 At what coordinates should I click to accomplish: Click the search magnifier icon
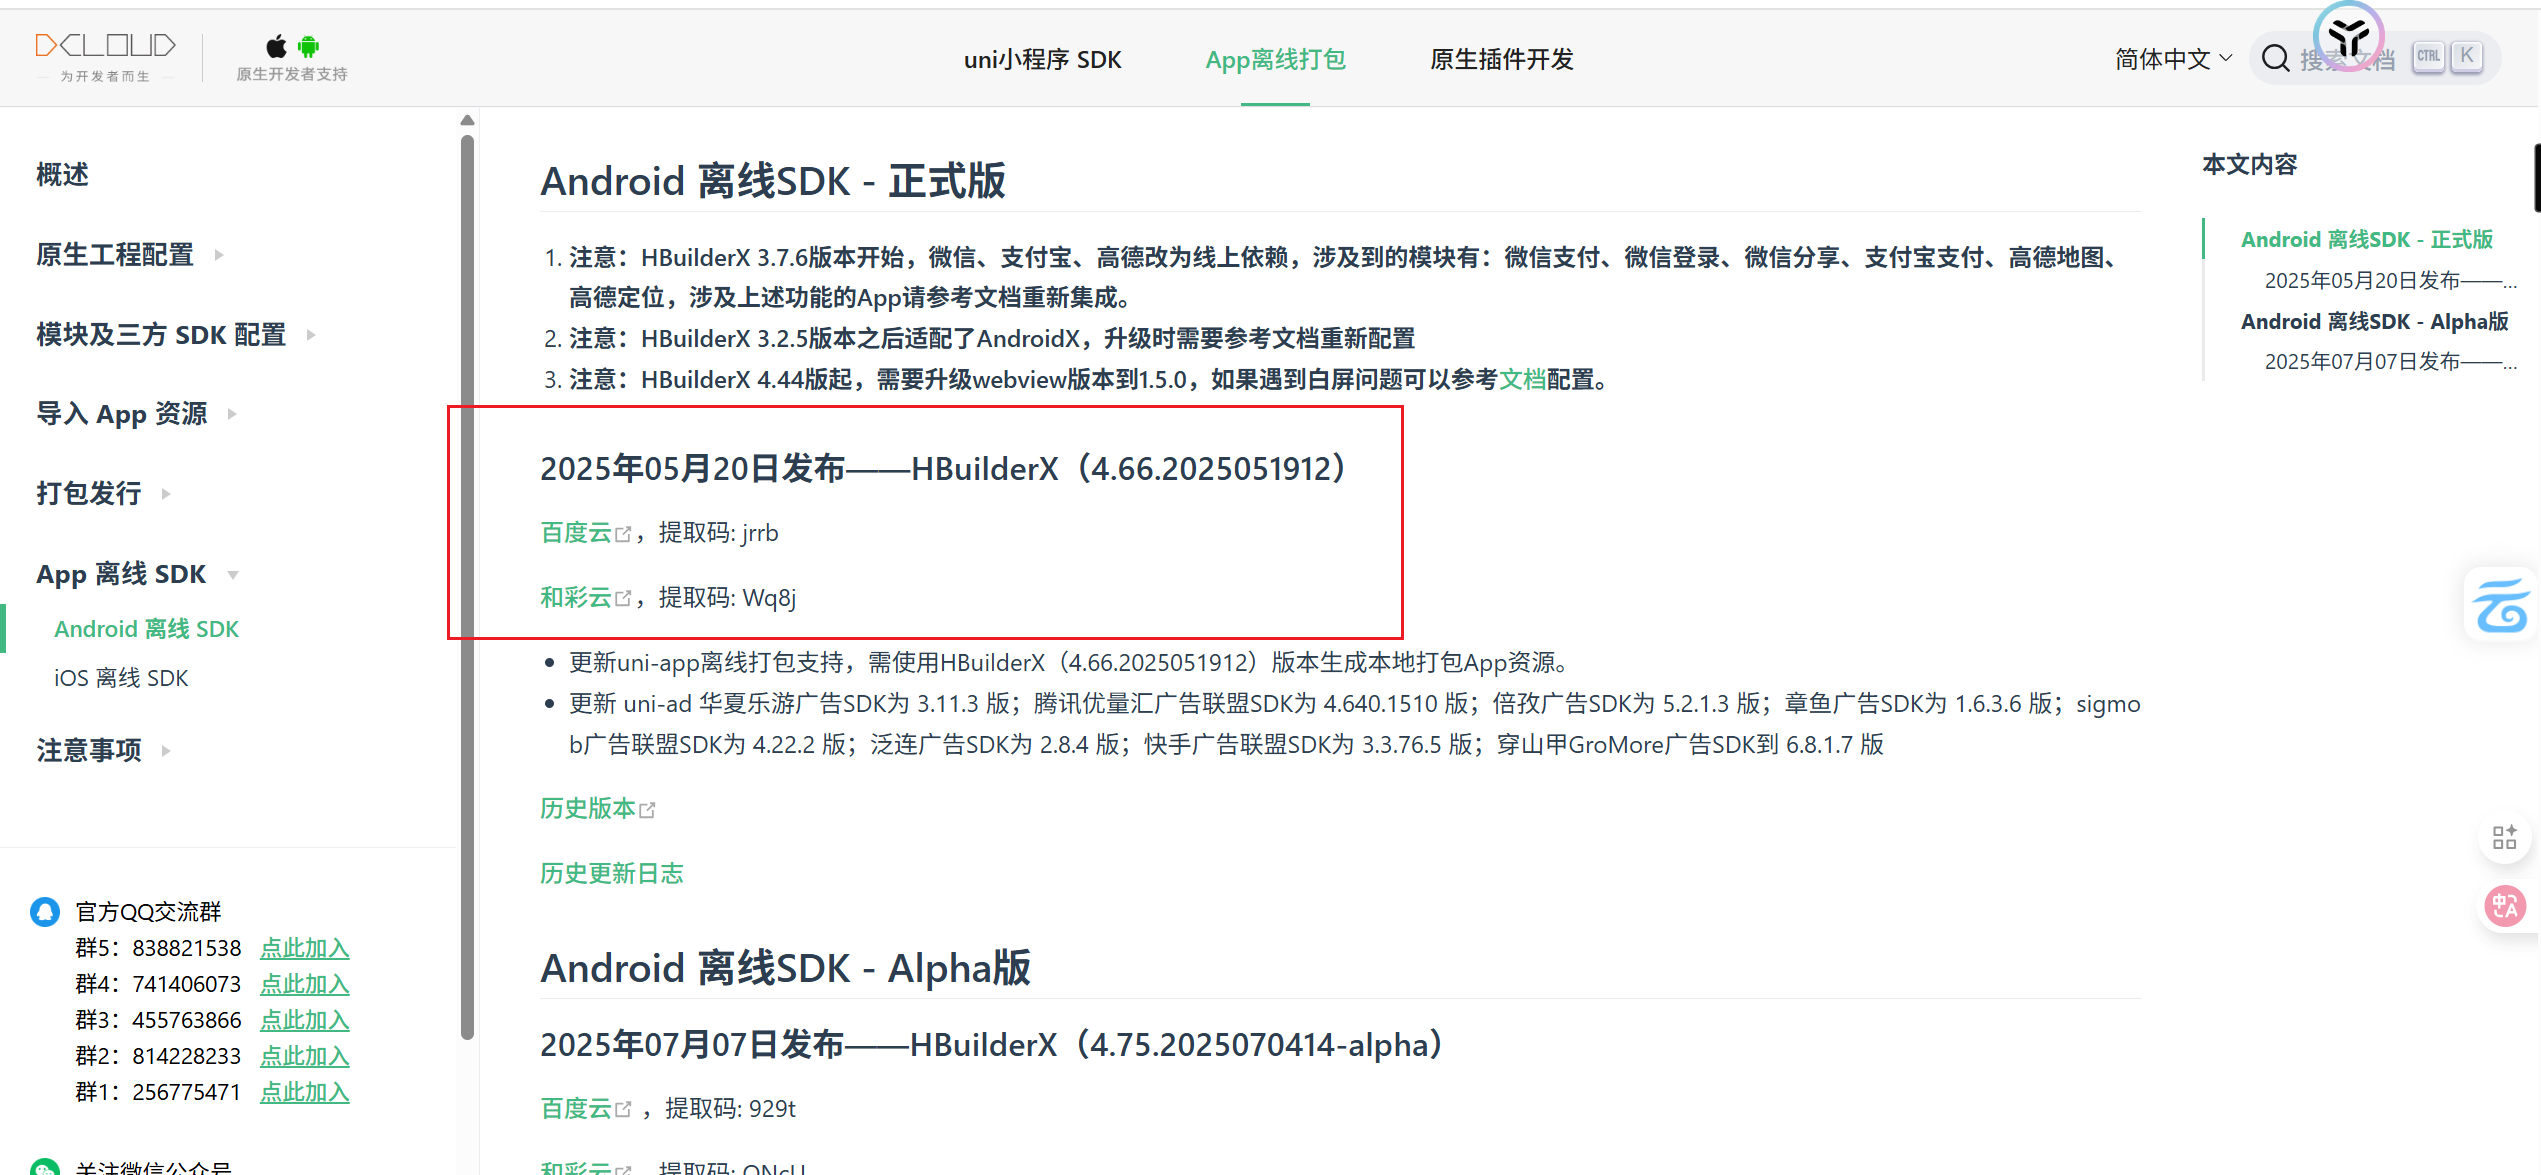2276,59
